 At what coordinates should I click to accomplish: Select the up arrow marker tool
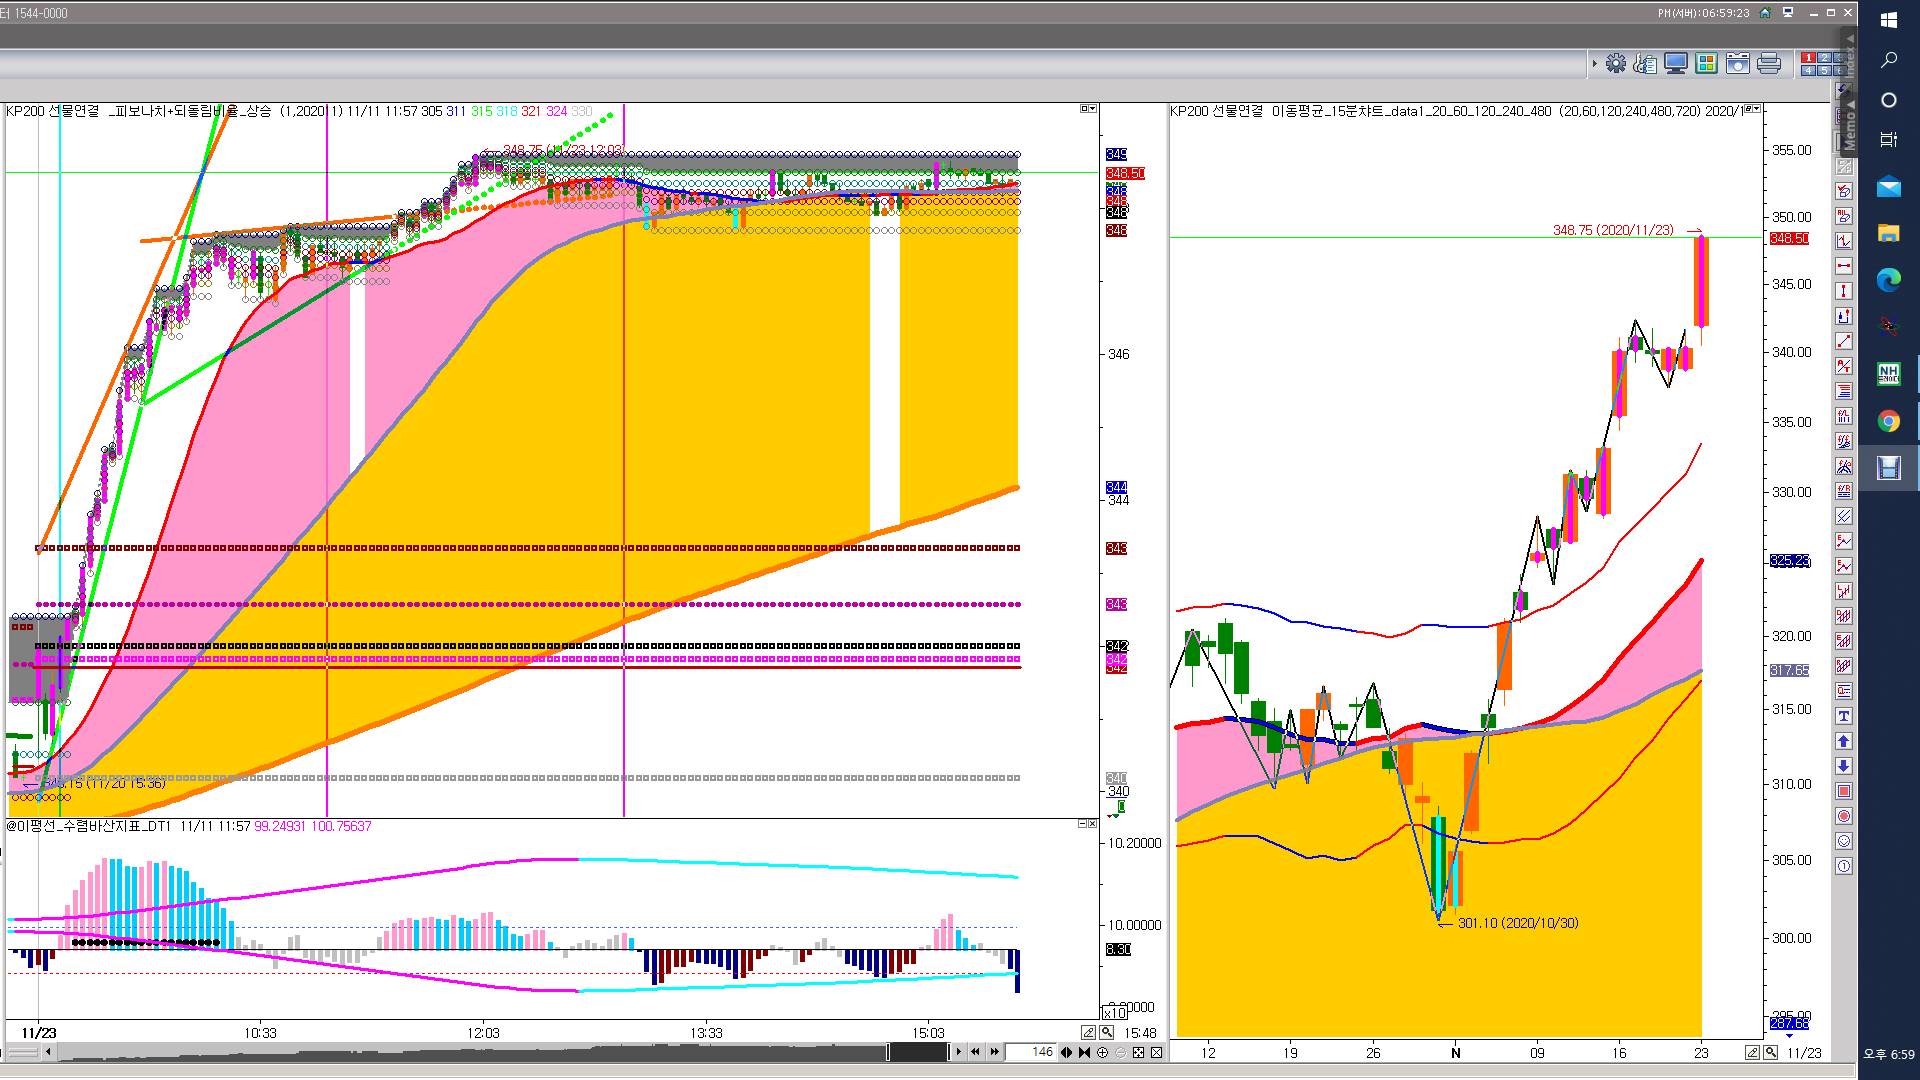point(1844,741)
